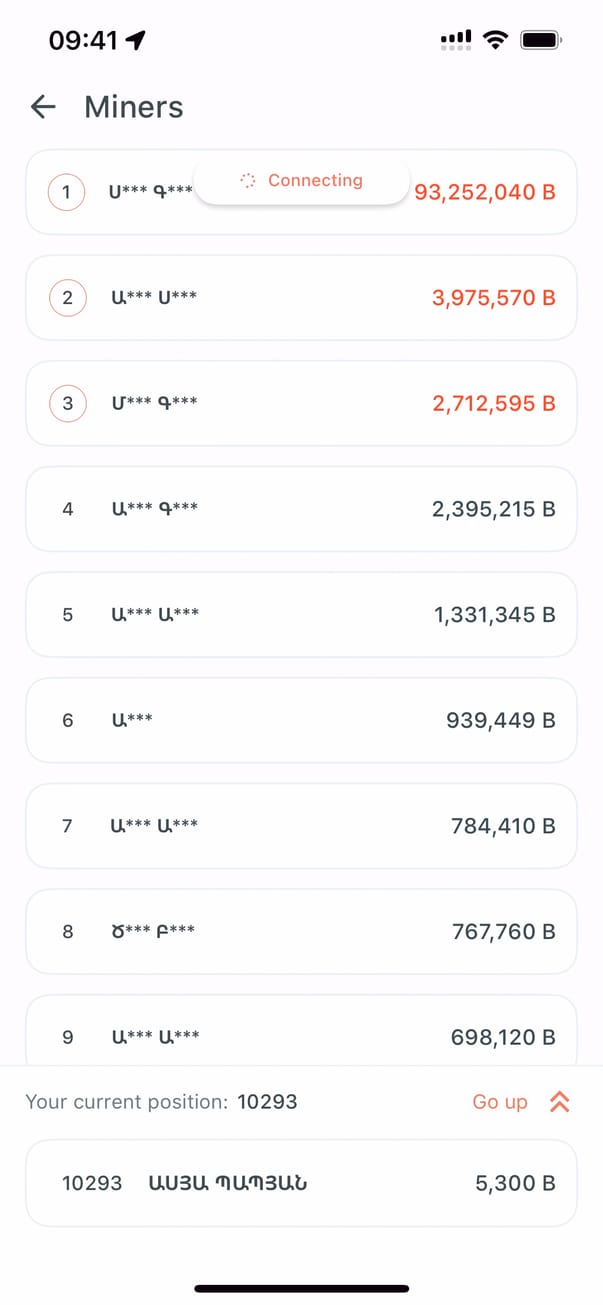Image resolution: width=603 pixels, height=1305 pixels.
Task: Tap the 3,975,570 B balance amount
Action: [x=493, y=298]
